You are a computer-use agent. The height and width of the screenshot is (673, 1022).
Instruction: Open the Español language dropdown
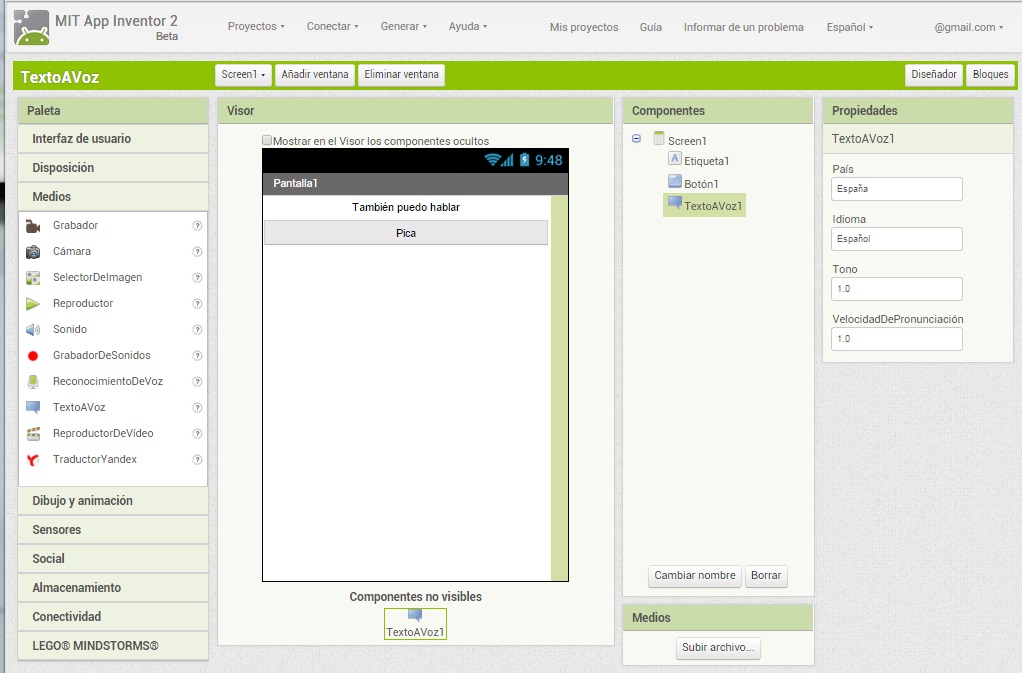tap(849, 27)
